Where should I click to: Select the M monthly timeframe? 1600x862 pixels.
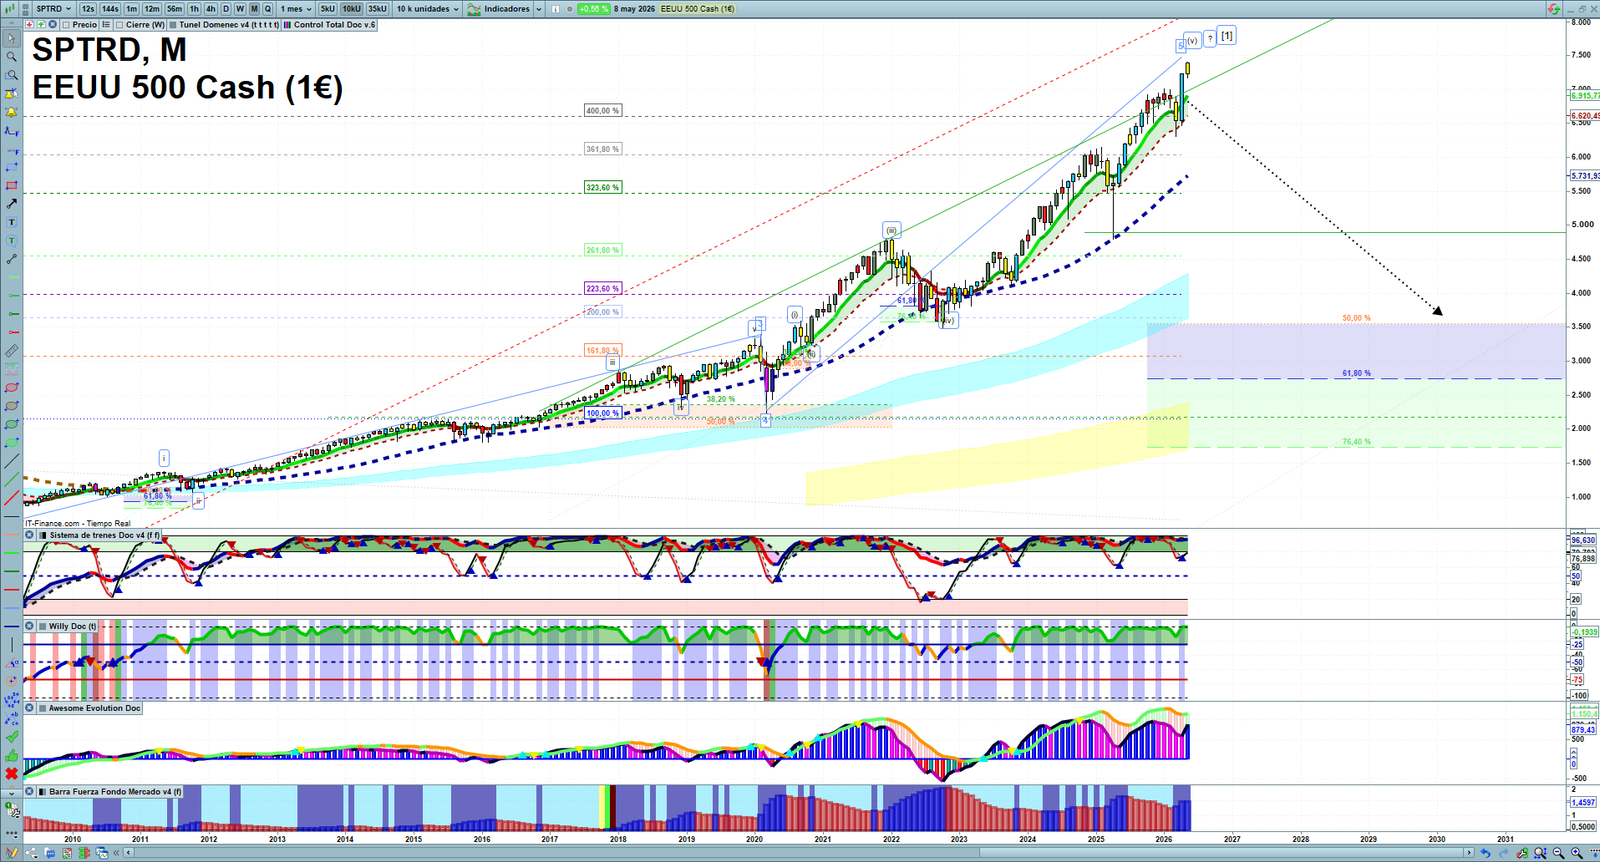point(254,9)
